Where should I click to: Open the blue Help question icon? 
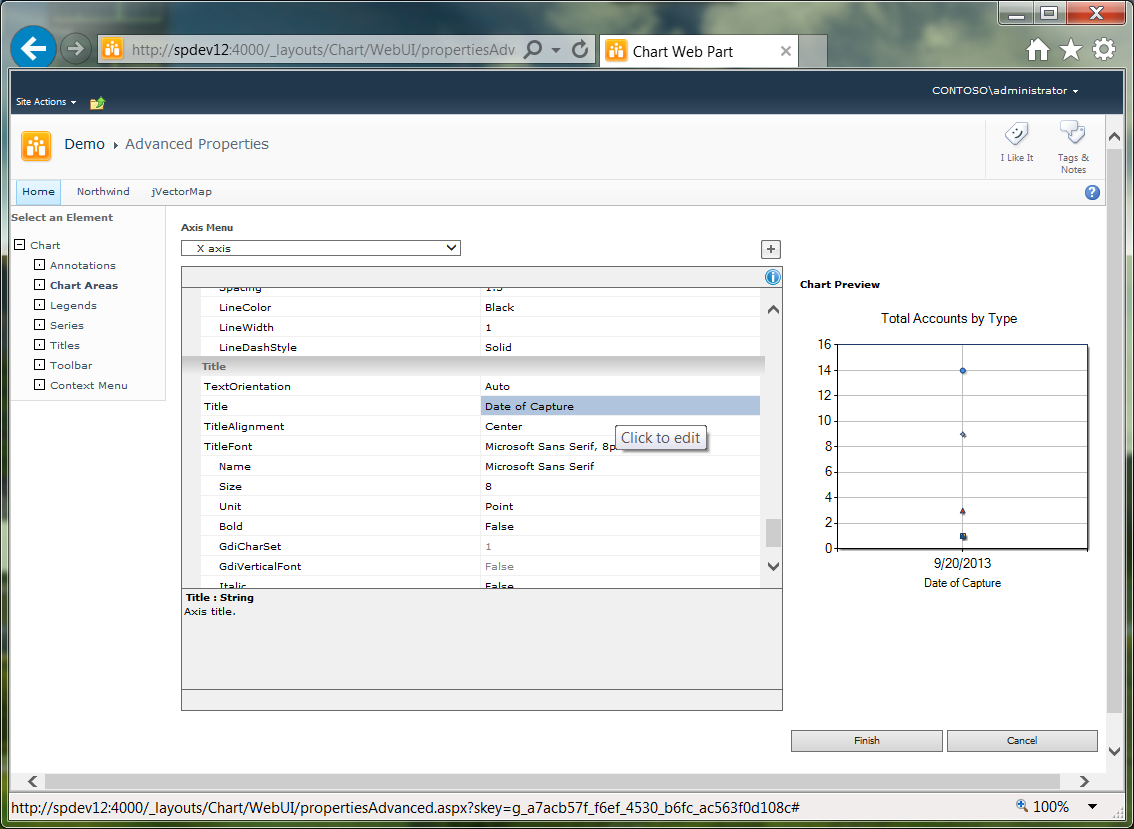tap(1092, 192)
